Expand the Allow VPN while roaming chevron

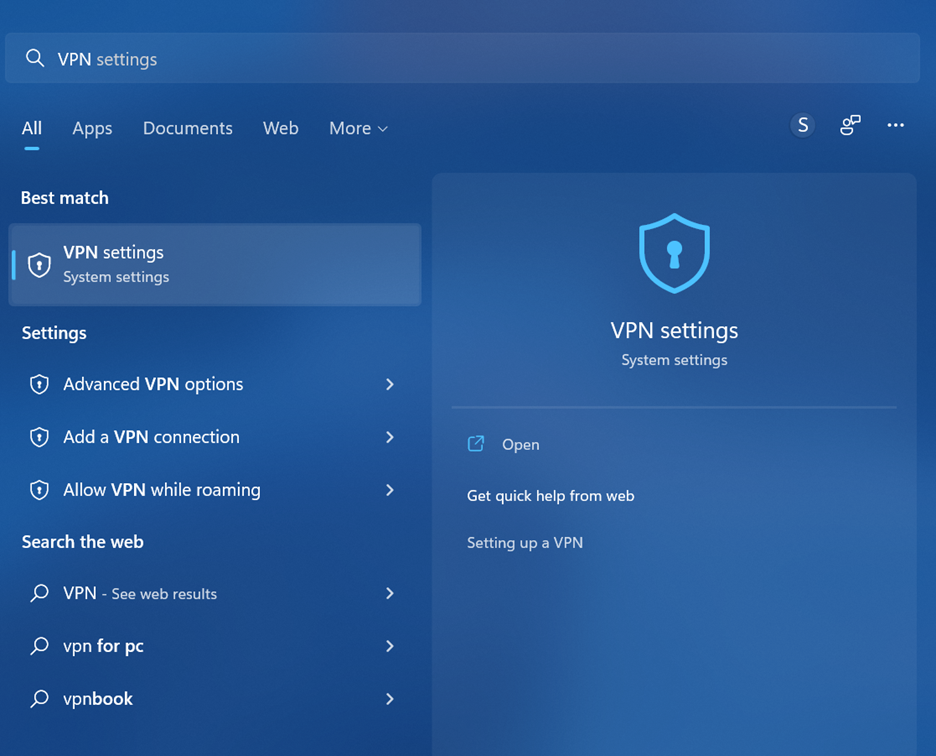point(390,490)
